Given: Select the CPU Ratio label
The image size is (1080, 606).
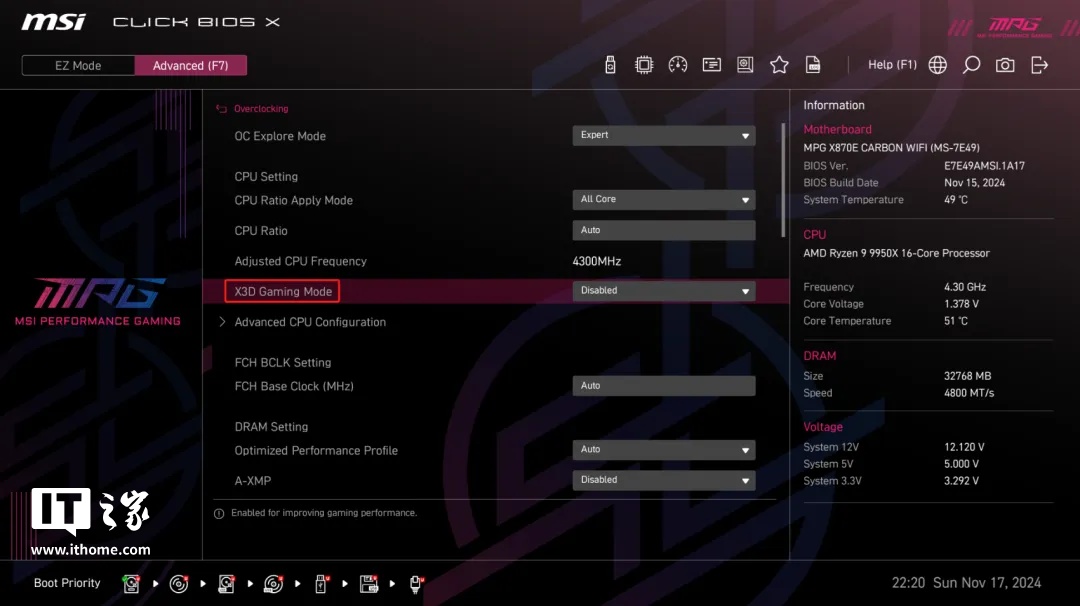Looking at the screenshot, I should coord(260,231).
